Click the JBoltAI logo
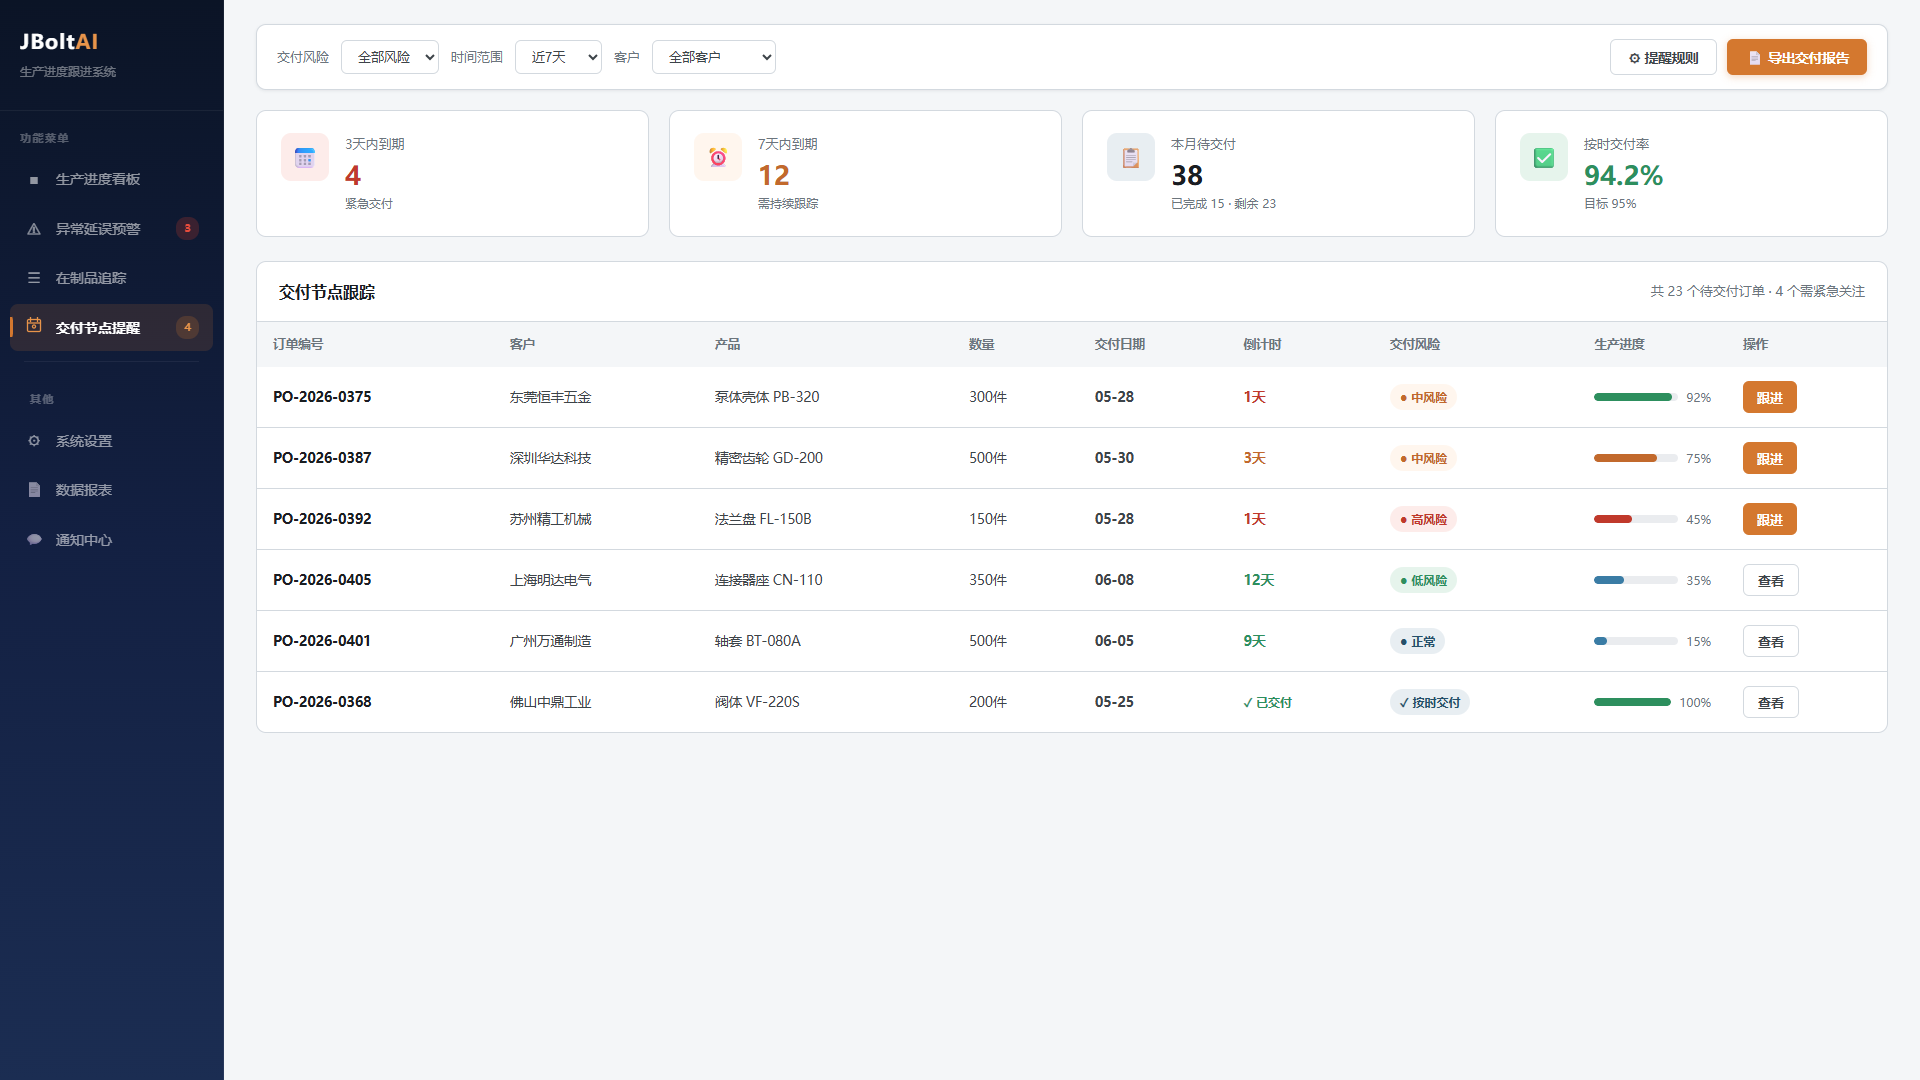The image size is (1920, 1080). 59,41
